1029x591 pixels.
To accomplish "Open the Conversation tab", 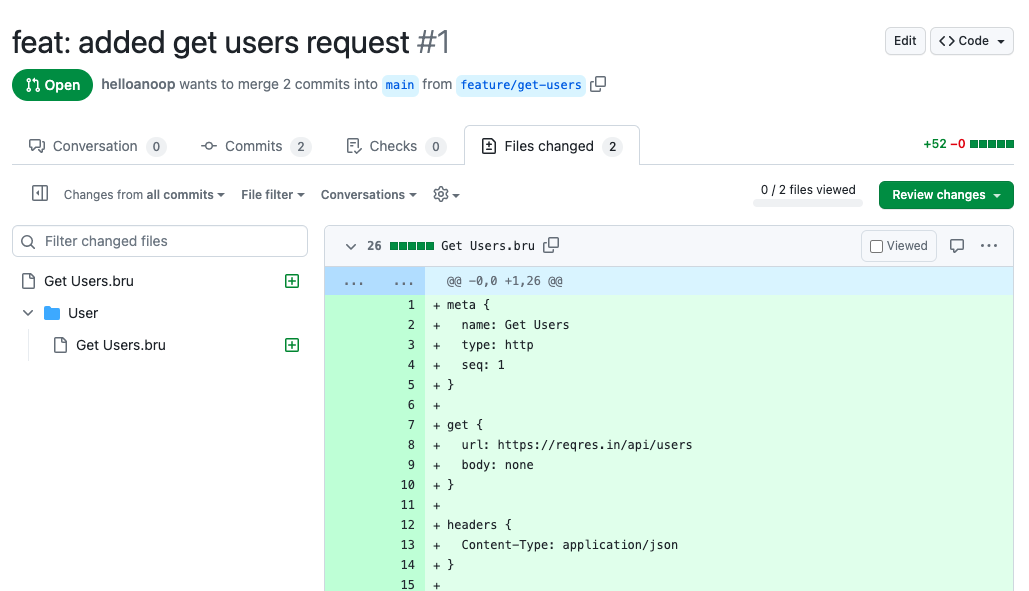I will point(95,145).
